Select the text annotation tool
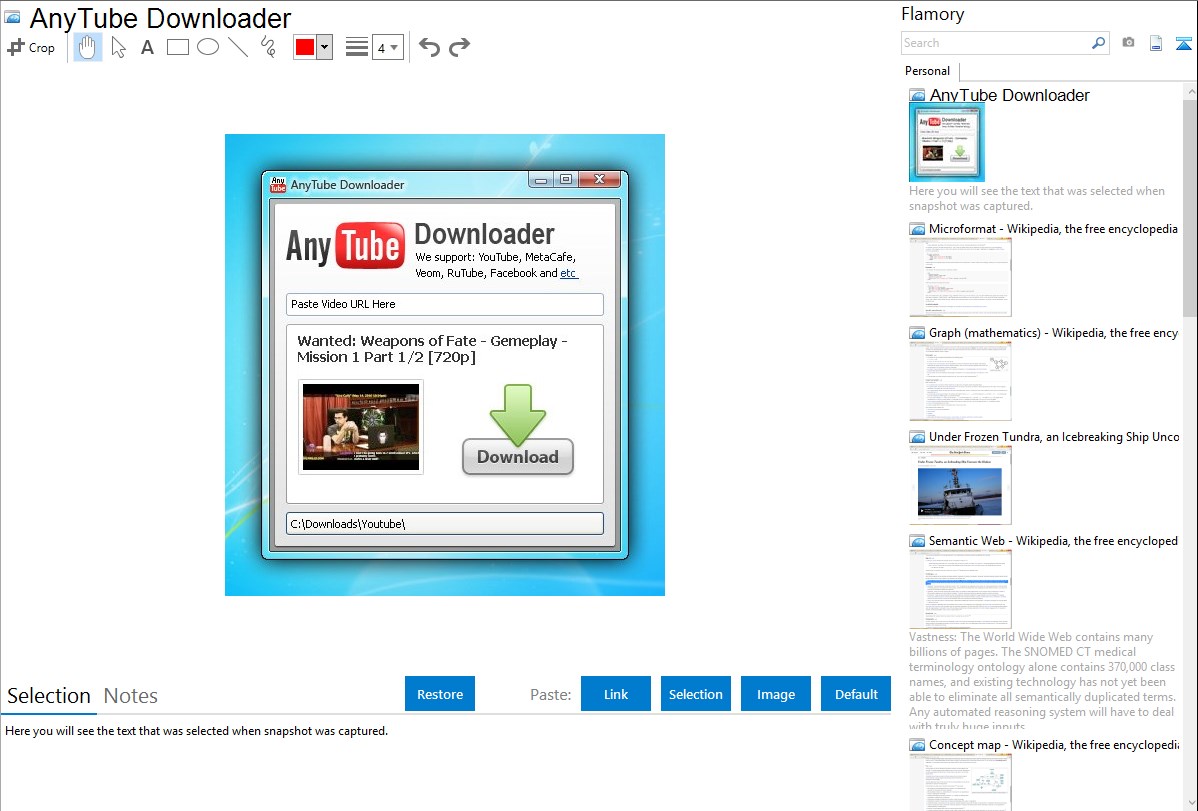 click(147, 47)
